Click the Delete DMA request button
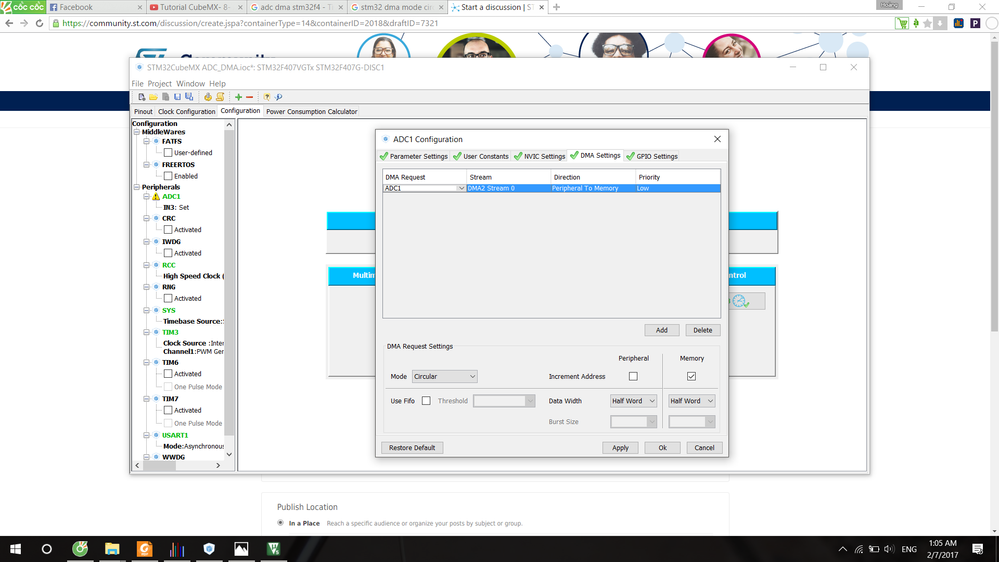The image size is (999, 562). point(703,330)
